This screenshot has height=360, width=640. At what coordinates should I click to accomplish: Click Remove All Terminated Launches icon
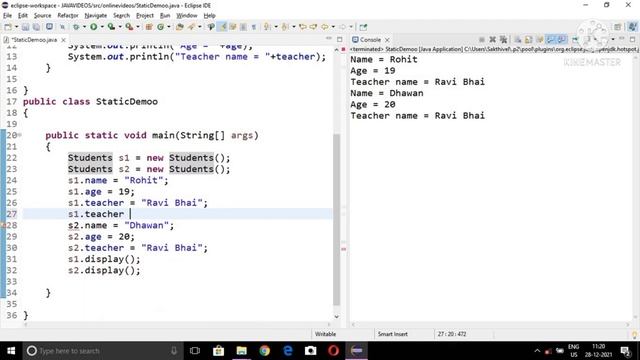pos(504,40)
